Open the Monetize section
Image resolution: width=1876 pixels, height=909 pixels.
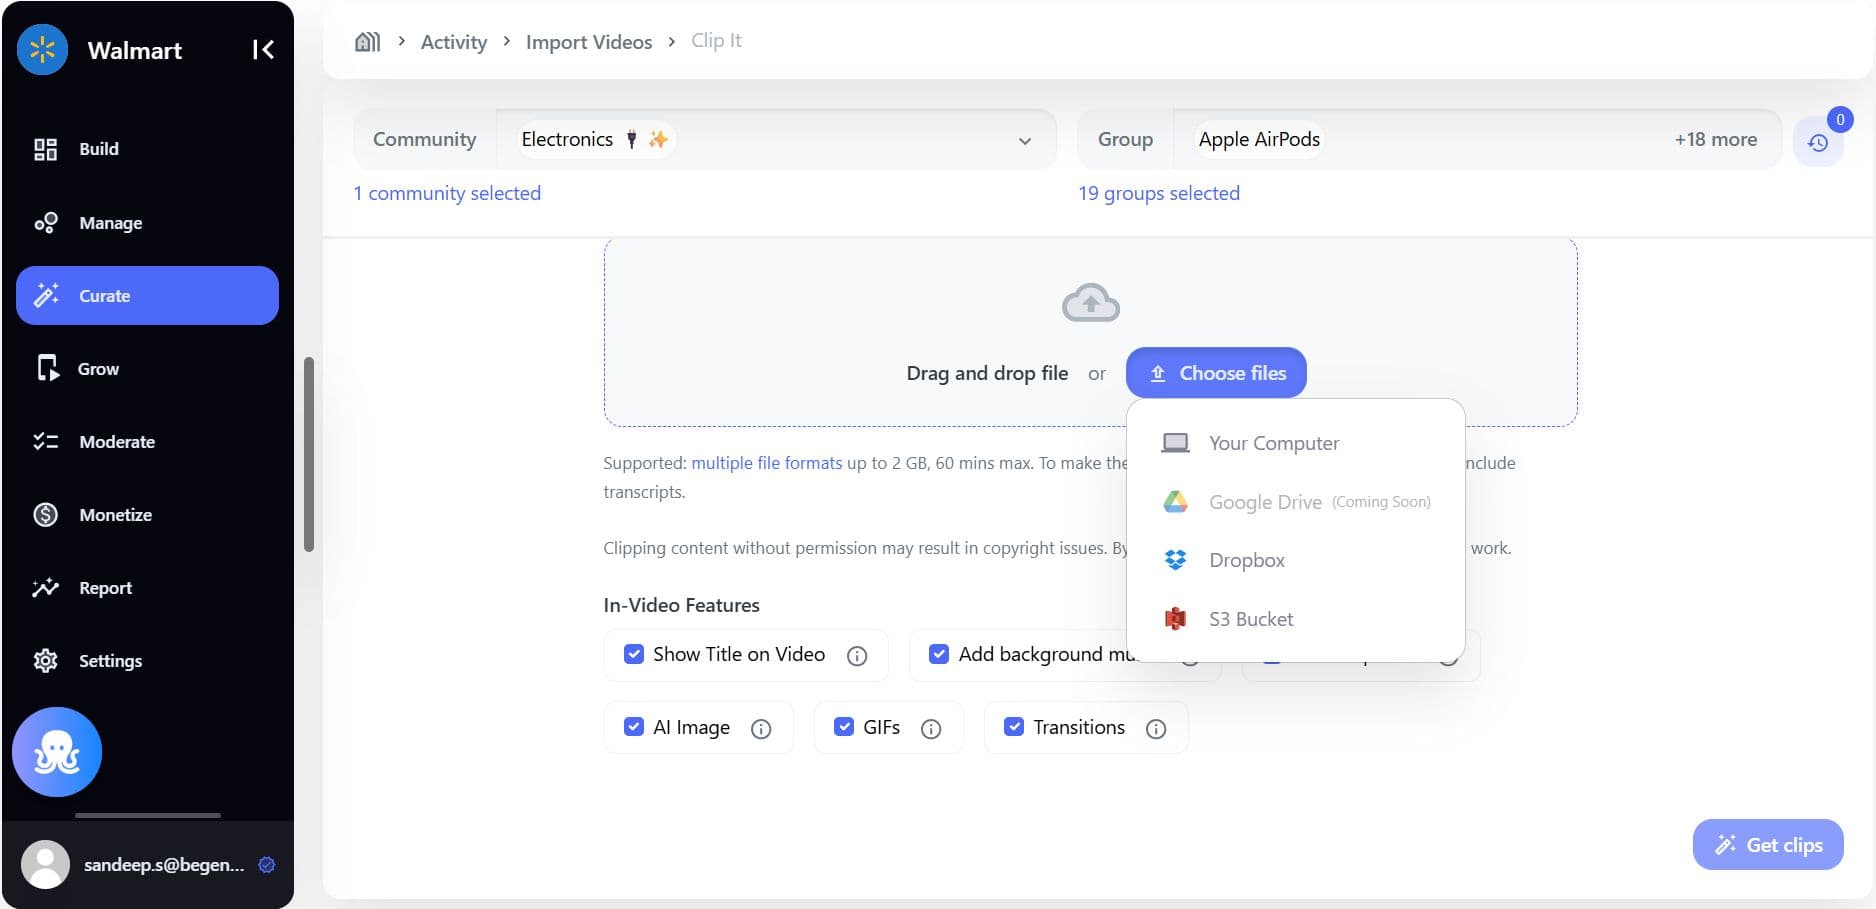(147, 515)
